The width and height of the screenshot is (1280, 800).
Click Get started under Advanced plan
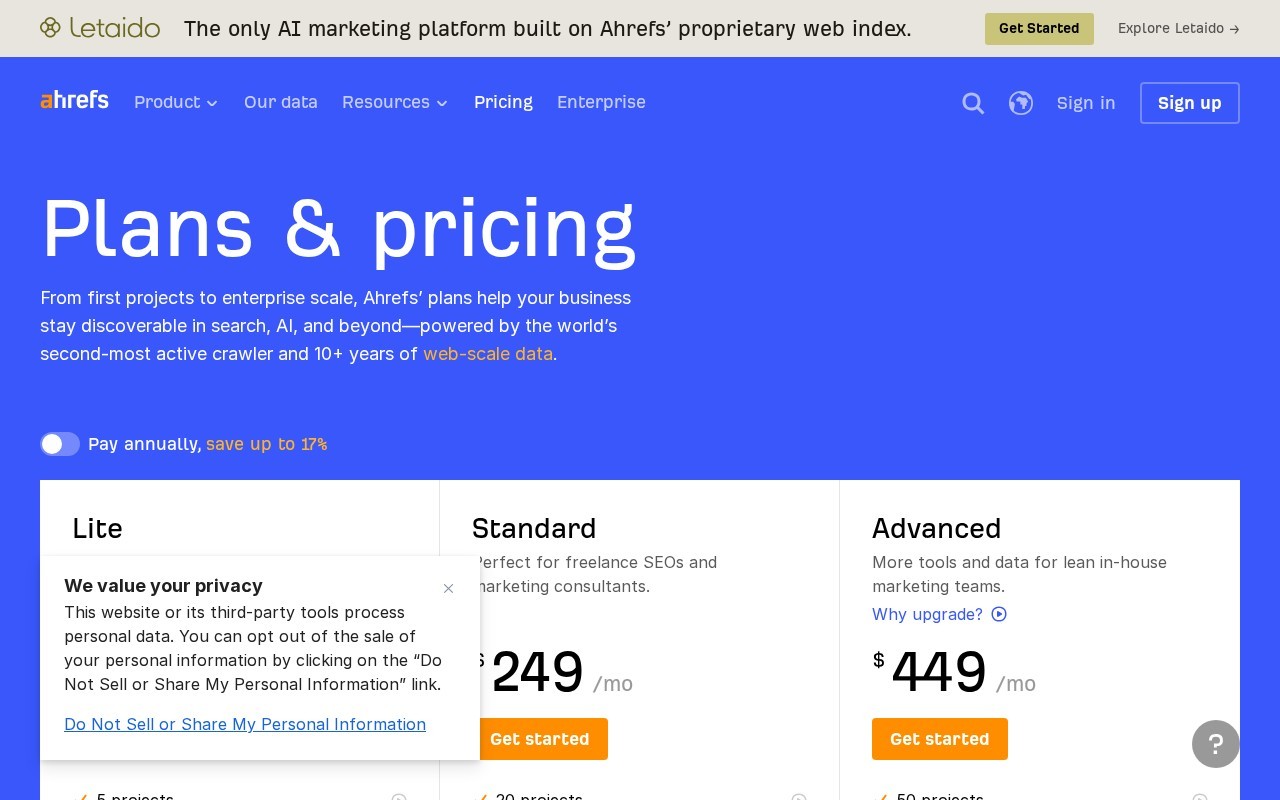[x=940, y=739]
